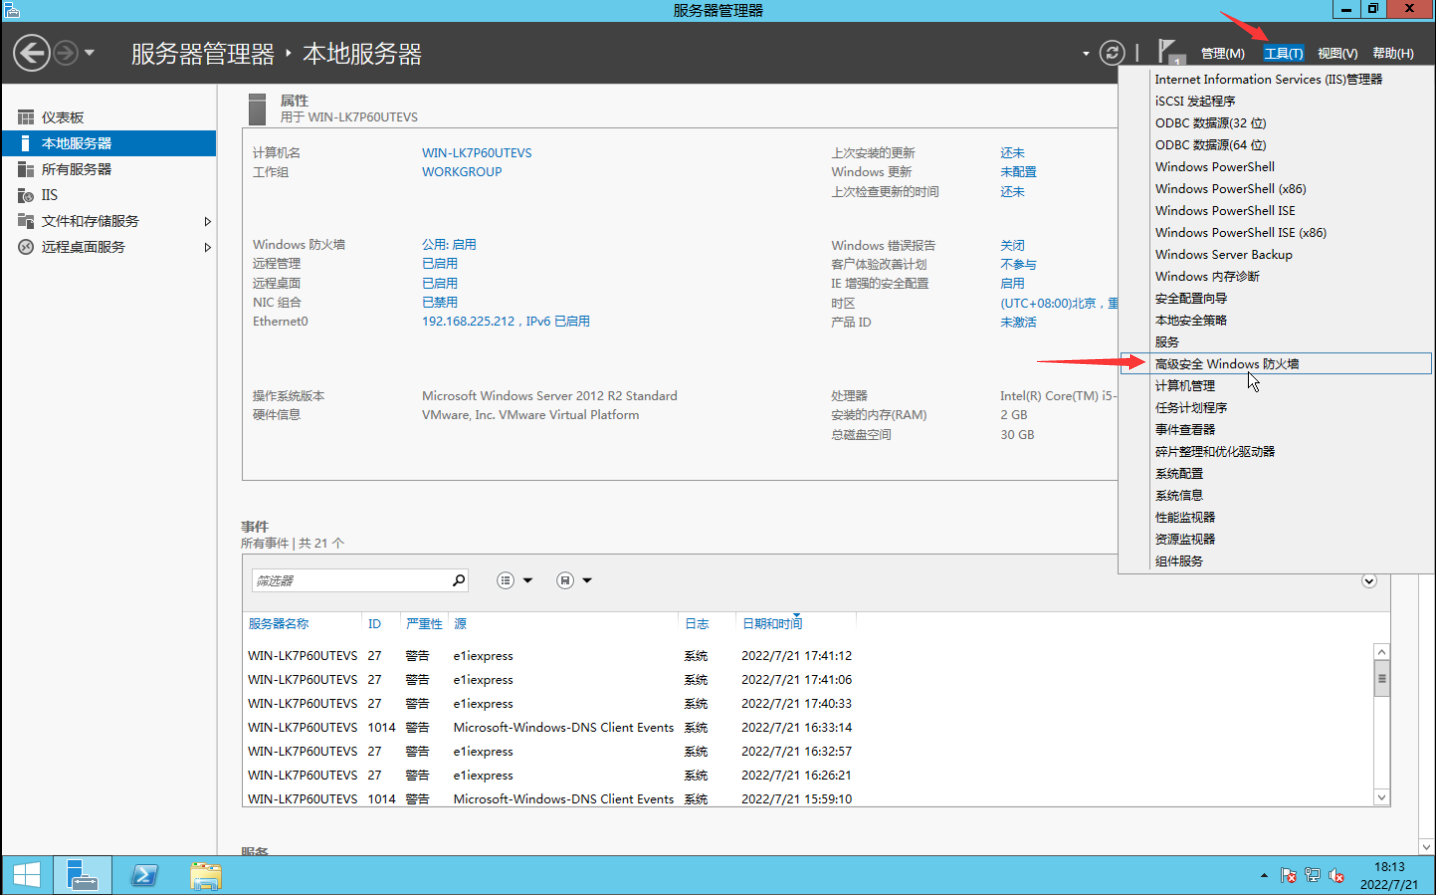Open 性能监视器 from the tools menu
The width and height of the screenshot is (1436, 895).
[x=1275, y=518]
